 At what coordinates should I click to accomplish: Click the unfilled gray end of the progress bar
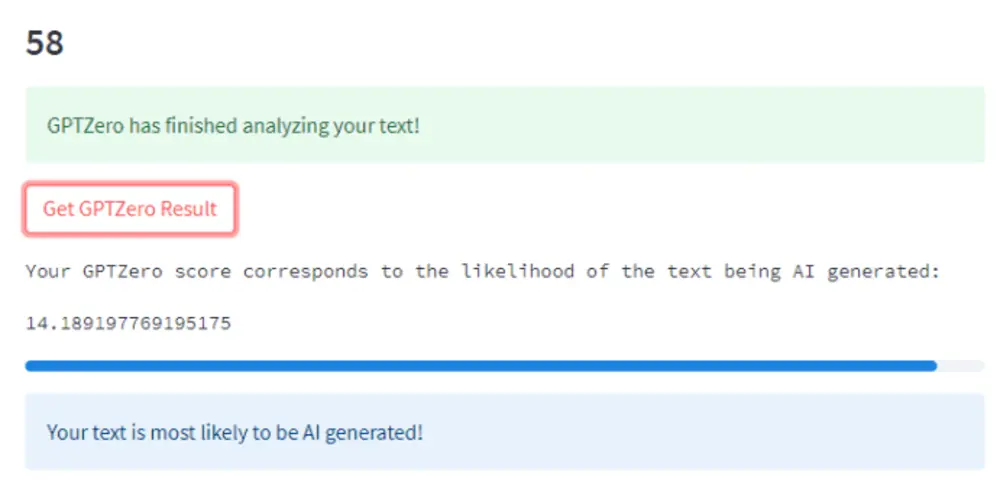pos(961,366)
